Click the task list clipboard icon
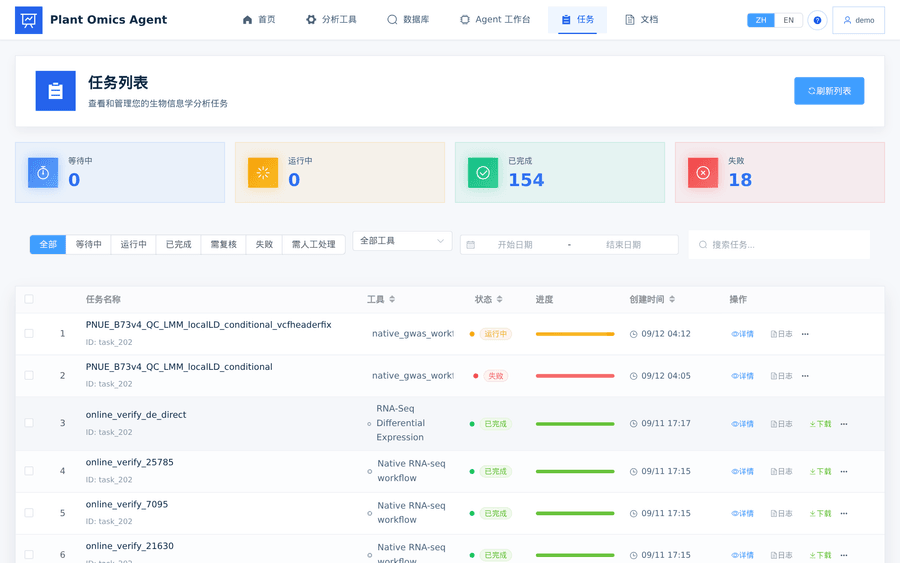The width and height of the screenshot is (900, 563). tap(56, 91)
